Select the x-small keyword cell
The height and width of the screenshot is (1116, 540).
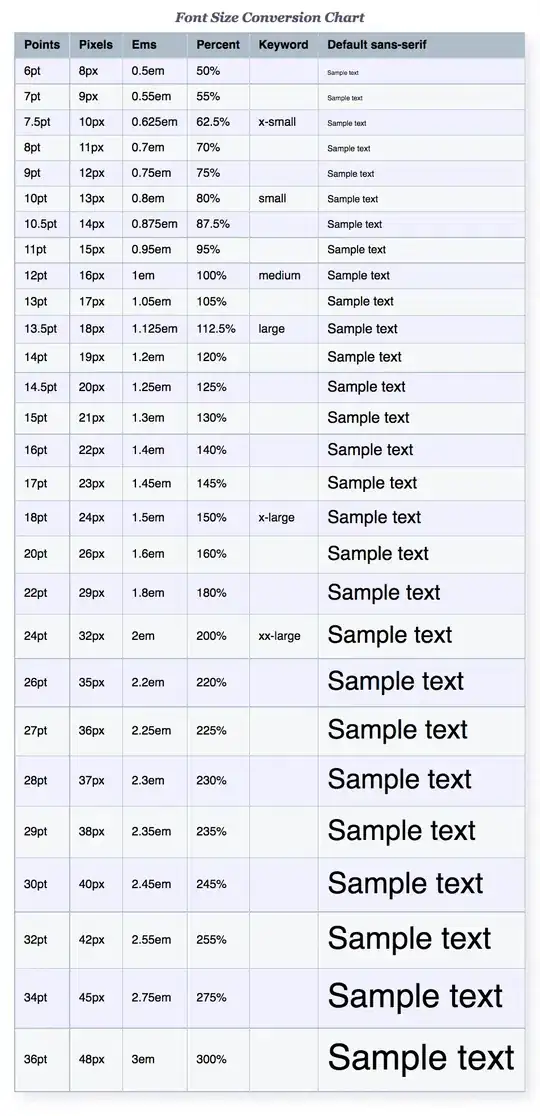coord(283,122)
